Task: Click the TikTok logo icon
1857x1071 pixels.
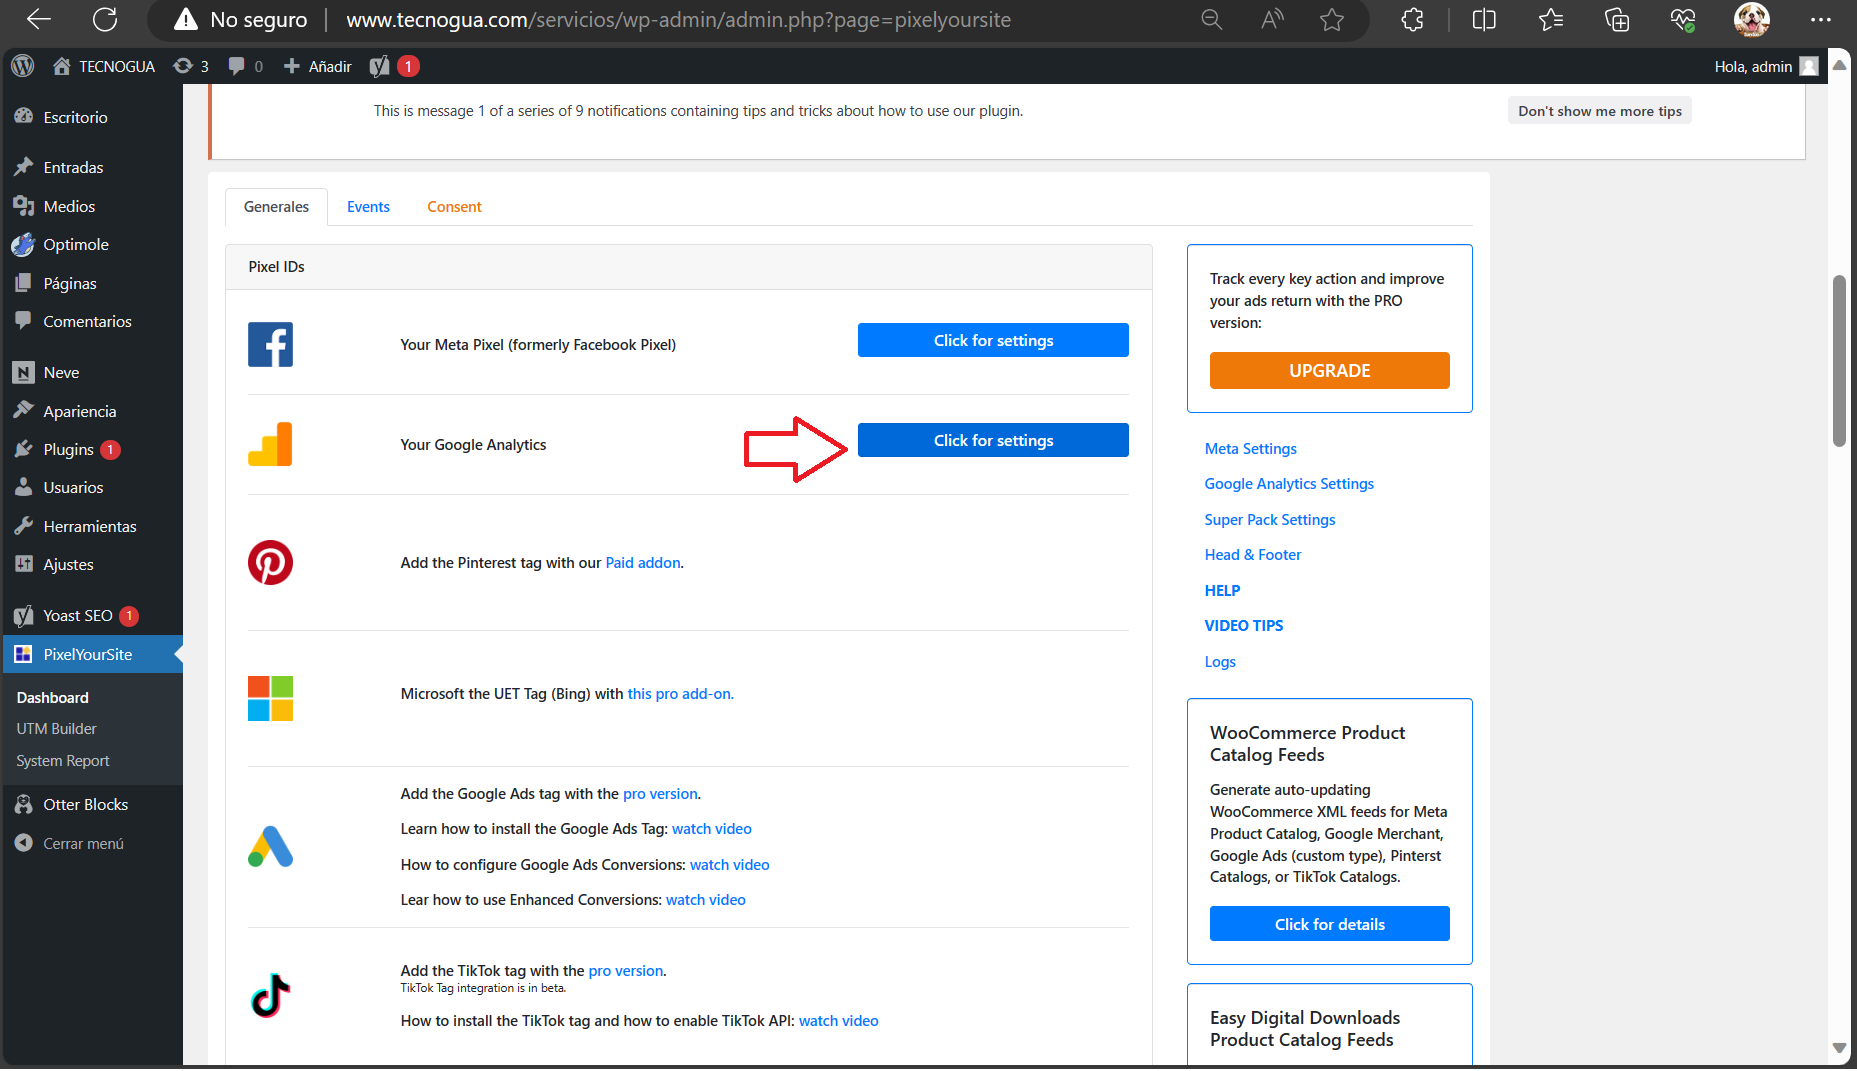Action: 270,995
